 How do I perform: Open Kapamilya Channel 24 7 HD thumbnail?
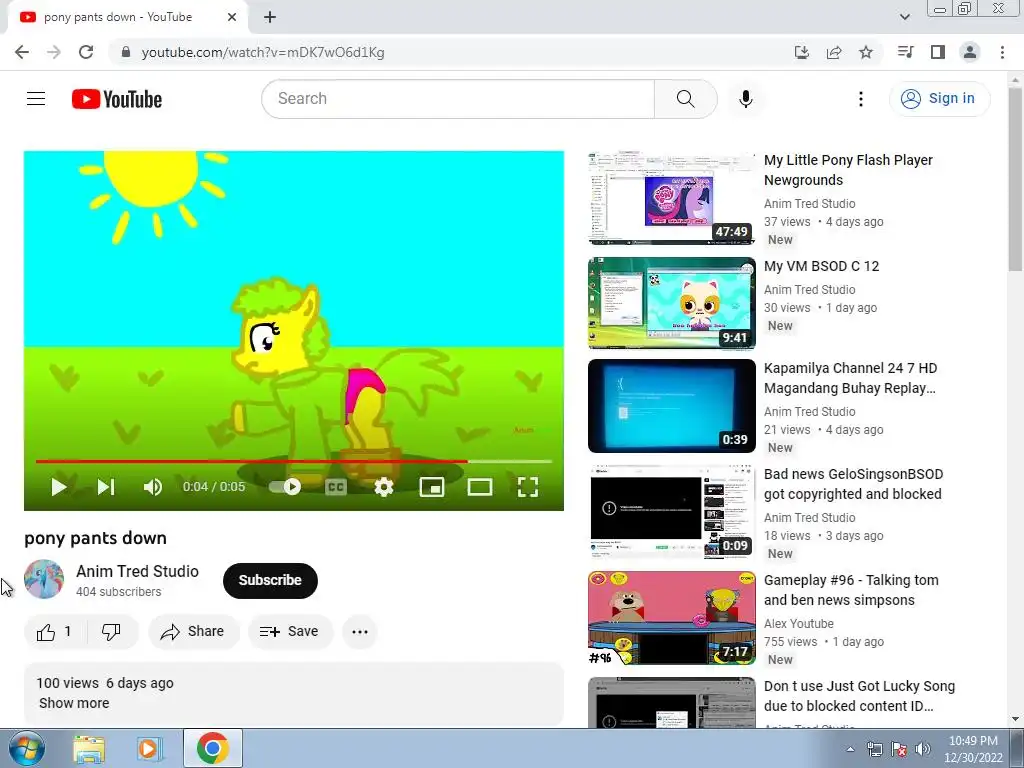tap(671, 406)
